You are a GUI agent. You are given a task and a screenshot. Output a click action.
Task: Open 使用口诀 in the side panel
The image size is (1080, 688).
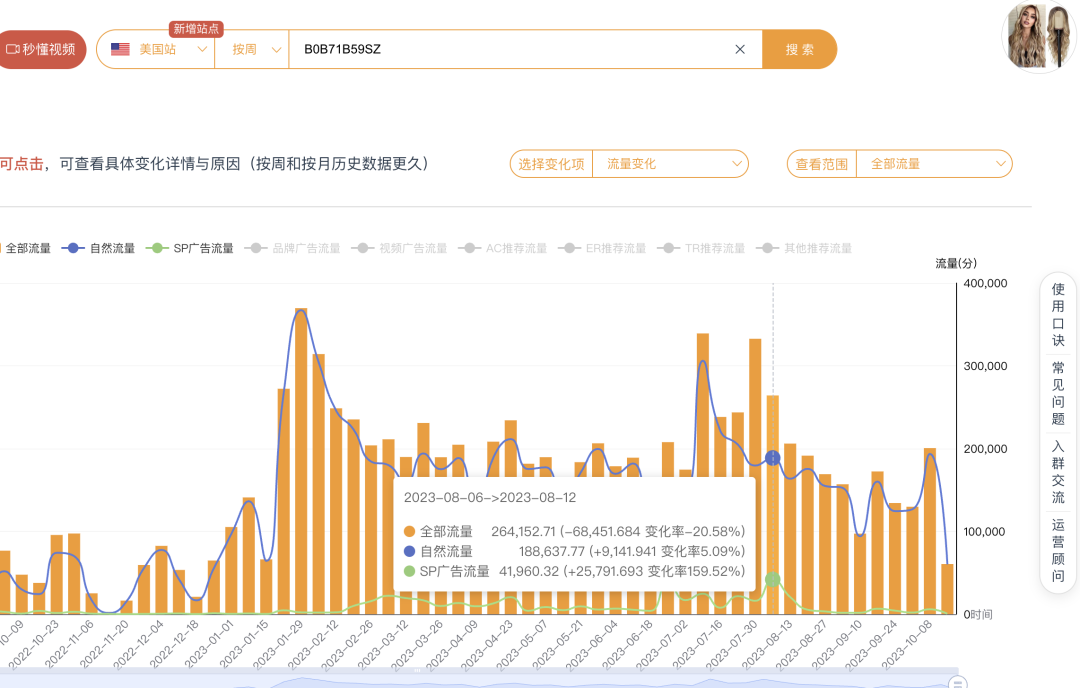point(1058,315)
